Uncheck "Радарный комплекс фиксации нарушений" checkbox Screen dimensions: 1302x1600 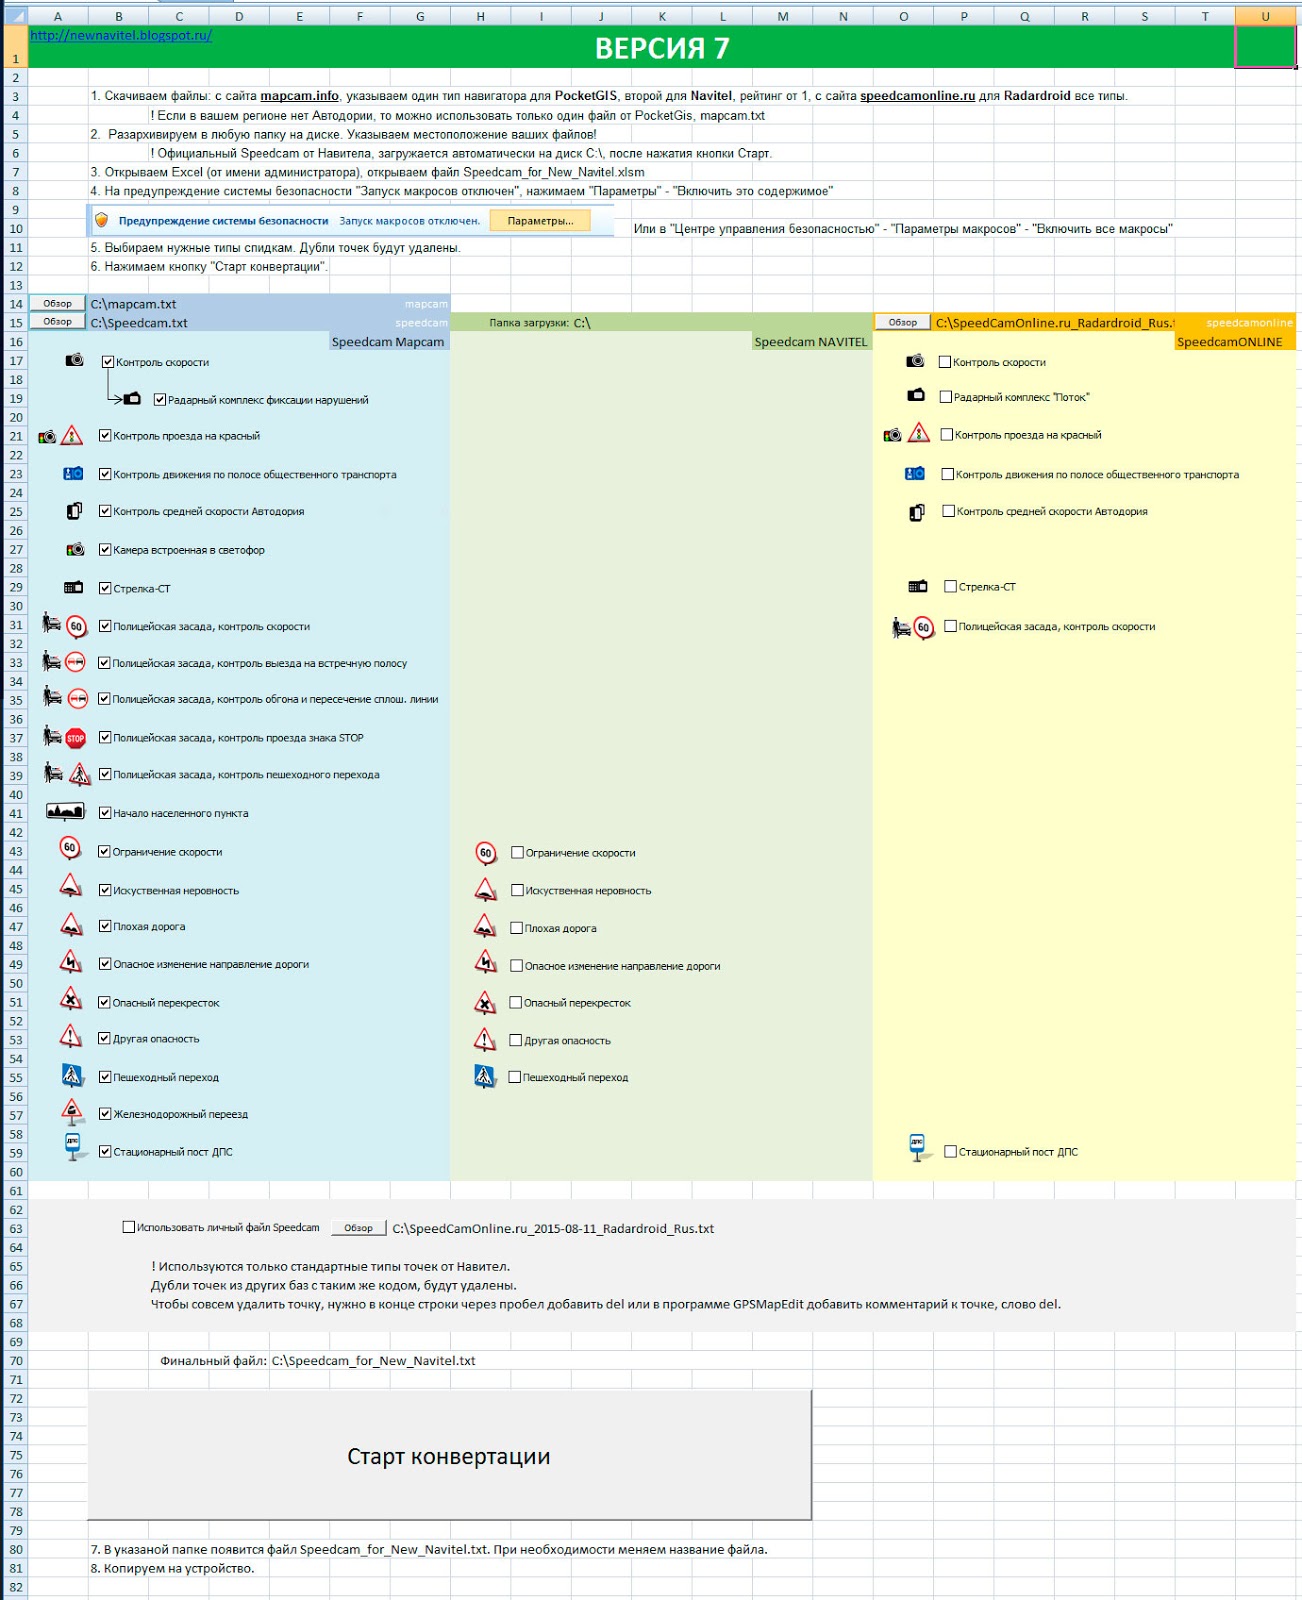coord(160,400)
